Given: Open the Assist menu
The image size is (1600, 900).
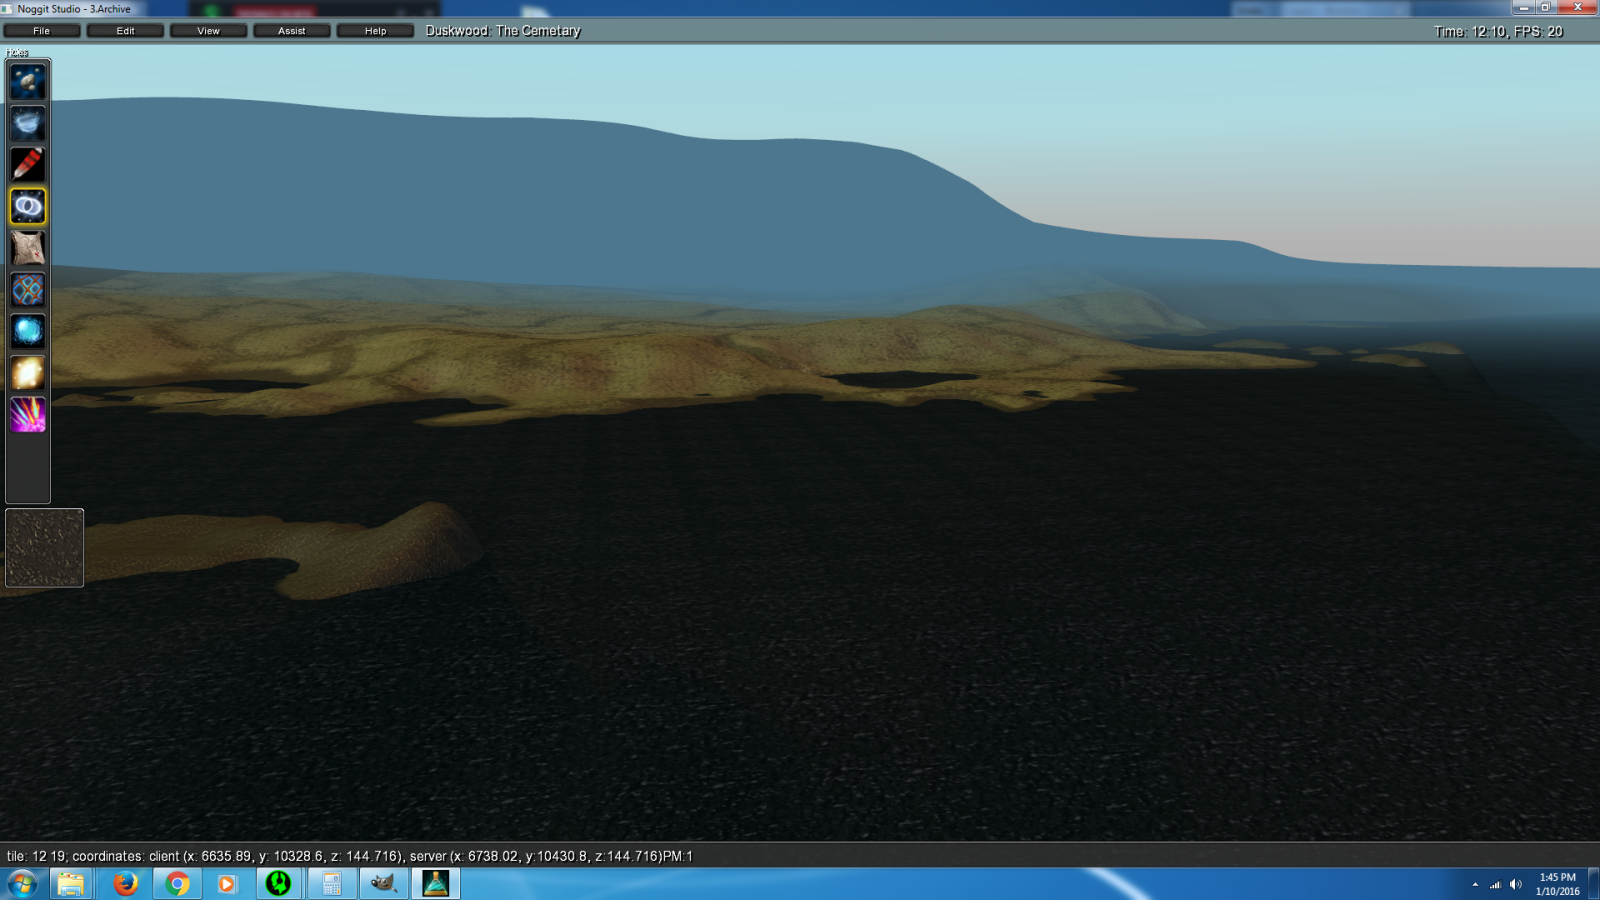Looking at the screenshot, I should 292,31.
